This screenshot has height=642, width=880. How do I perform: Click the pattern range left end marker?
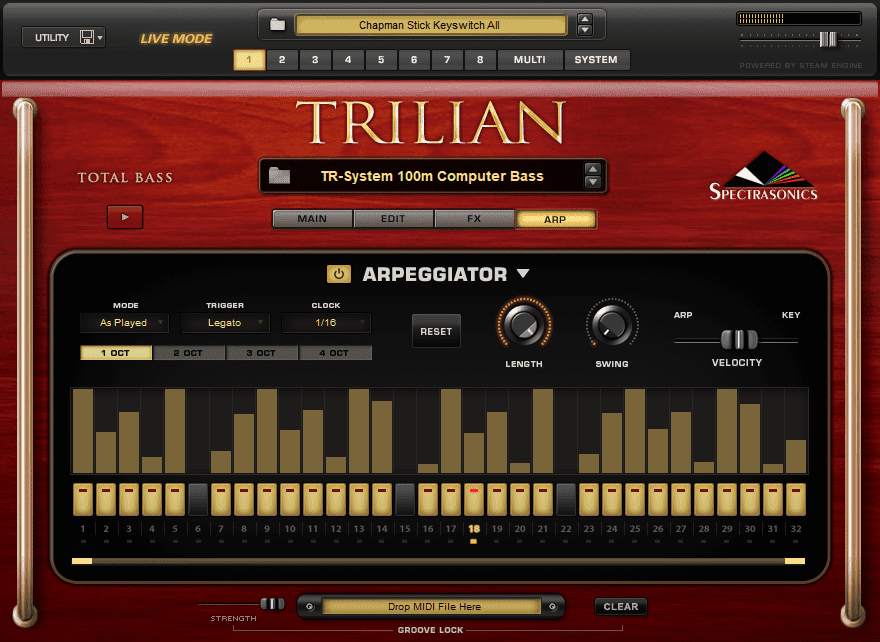tap(82, 561)
